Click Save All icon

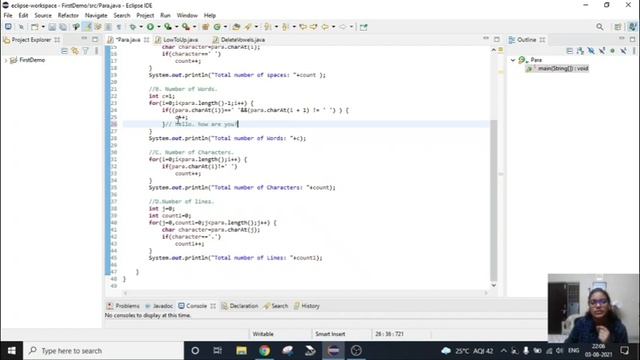click(63, 27)
